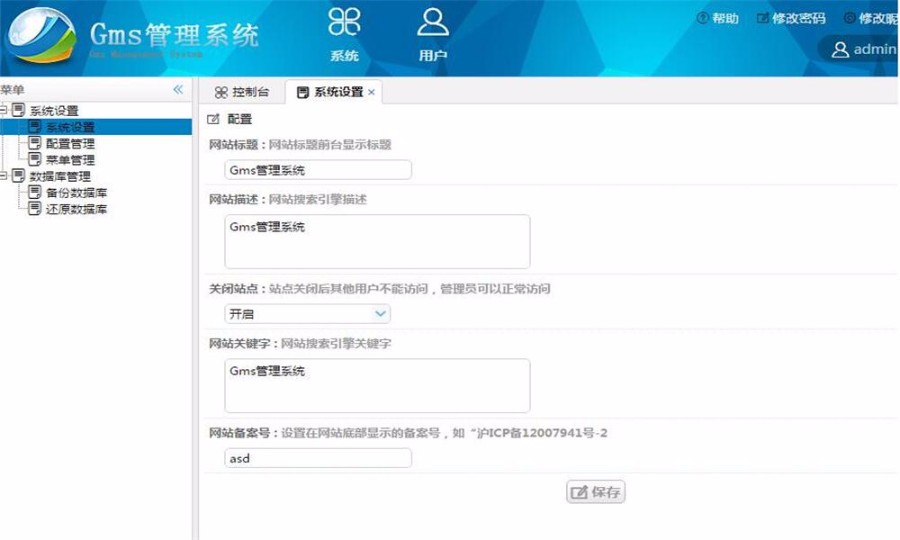Open 修改密码 change password link

tap(791, 18)
